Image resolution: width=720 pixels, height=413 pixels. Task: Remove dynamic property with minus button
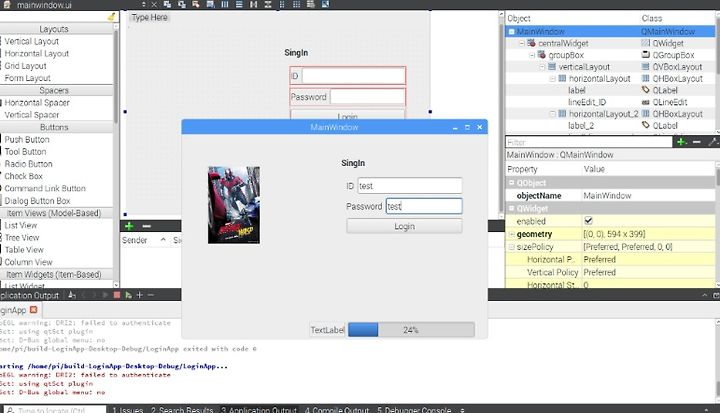pos(697,142)
